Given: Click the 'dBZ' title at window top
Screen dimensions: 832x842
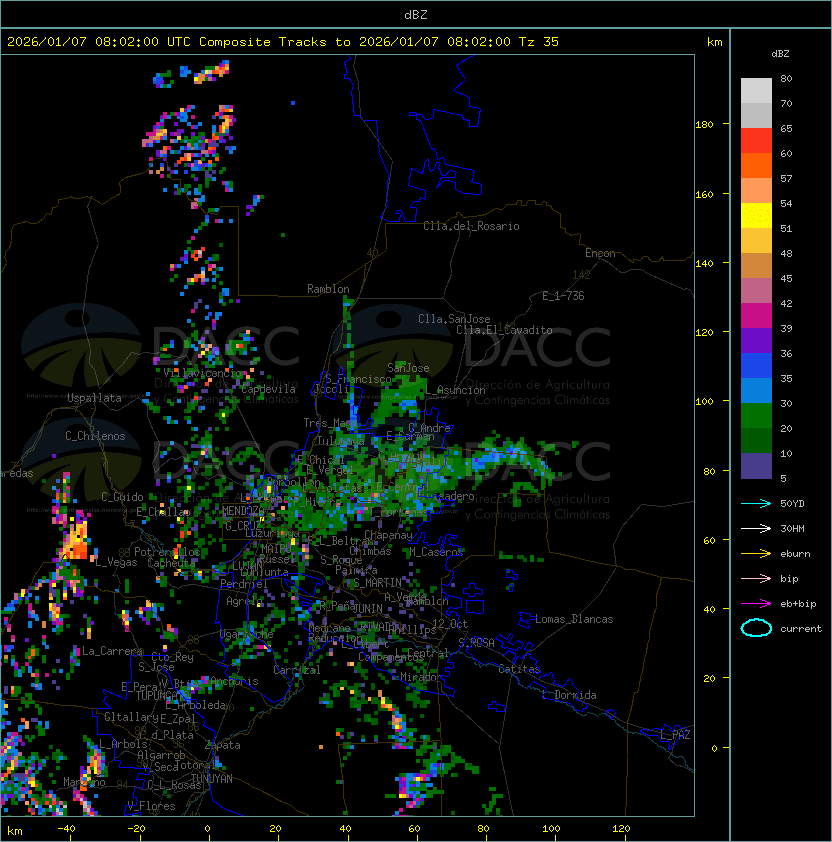Looking at the screenshot, I should point(416,14).
